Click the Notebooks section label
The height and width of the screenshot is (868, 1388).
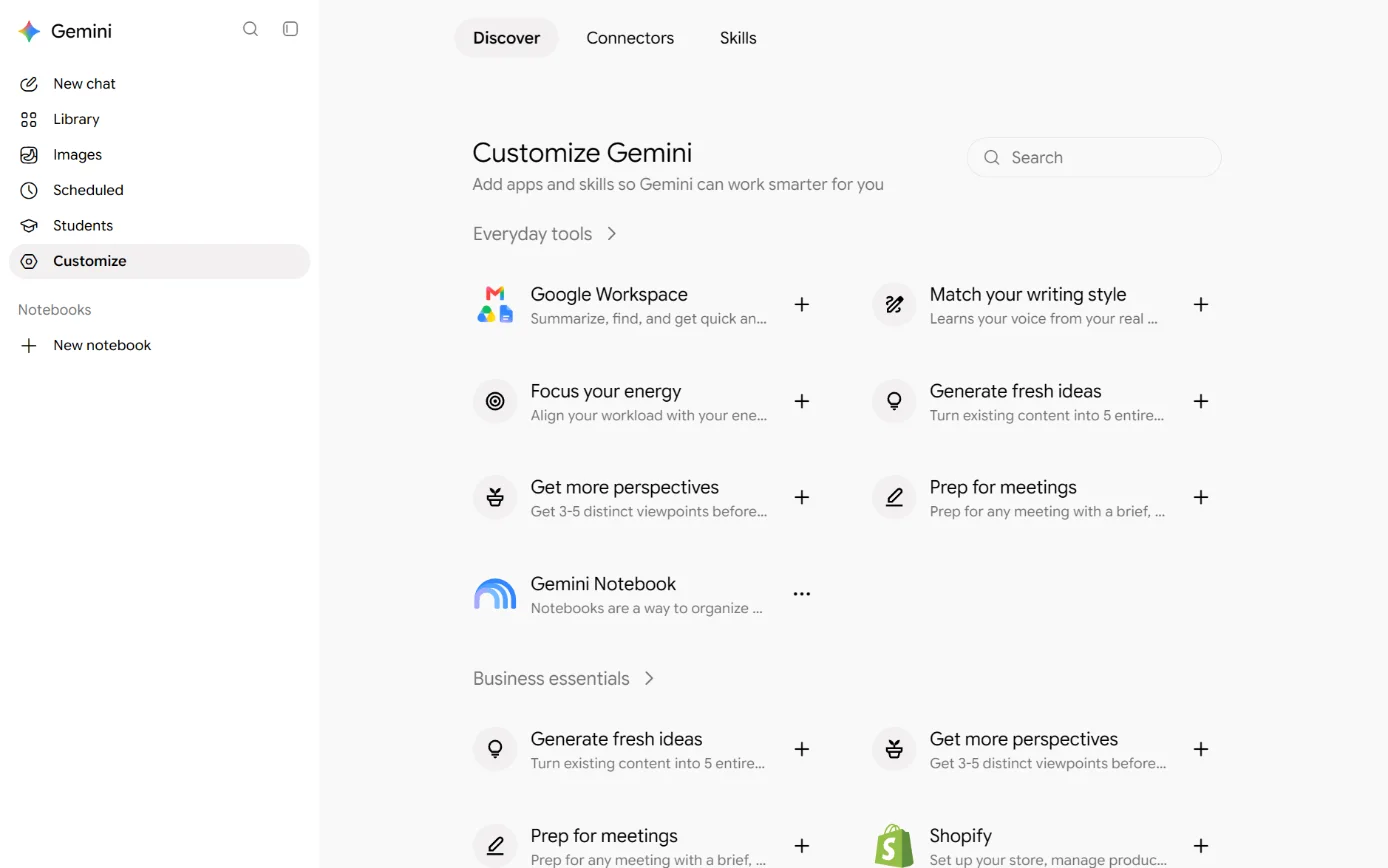[x=55, y=310]
